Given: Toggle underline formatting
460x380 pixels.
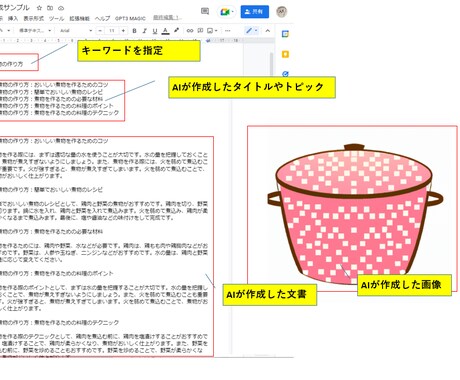Looking at the screenshot, I should point(155,31).
